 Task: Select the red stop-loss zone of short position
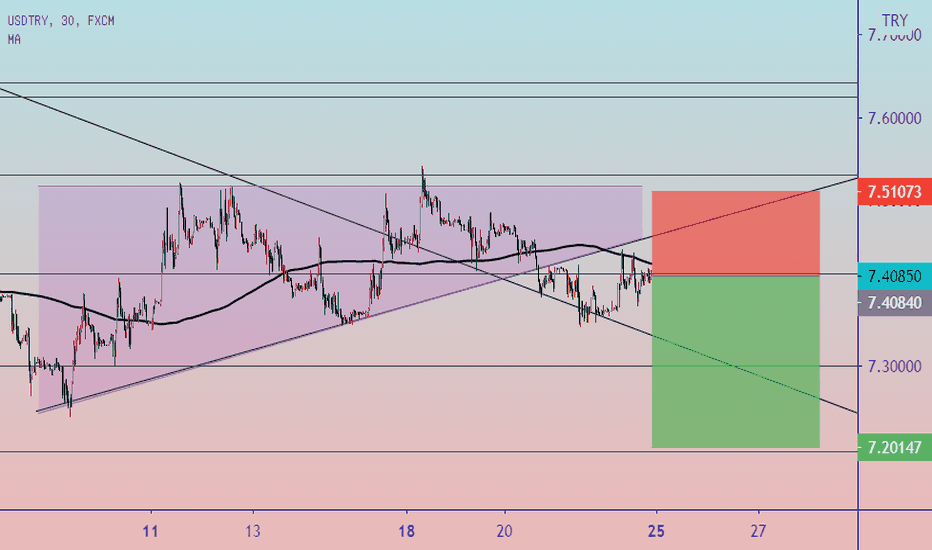(736, 233)
